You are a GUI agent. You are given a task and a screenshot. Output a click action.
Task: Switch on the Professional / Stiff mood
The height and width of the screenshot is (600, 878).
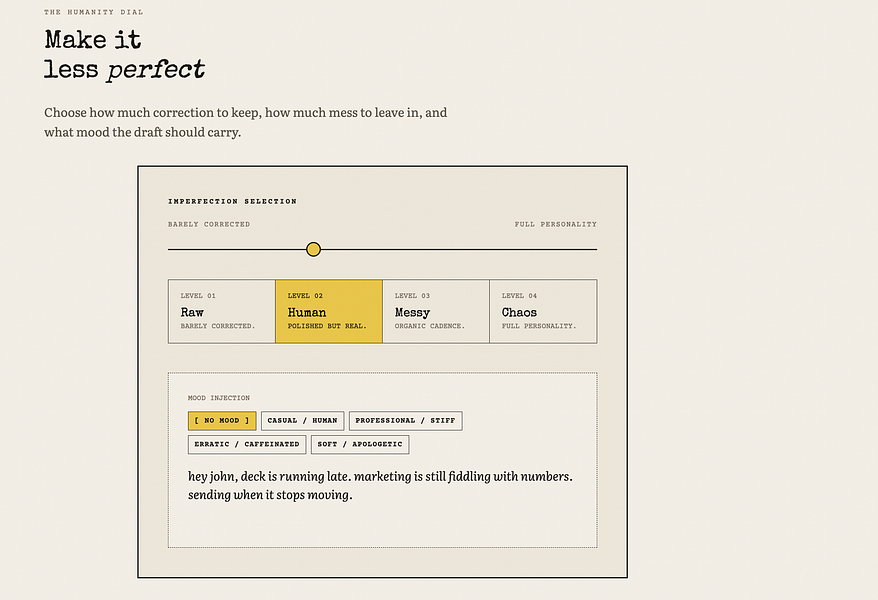[405, 421]
